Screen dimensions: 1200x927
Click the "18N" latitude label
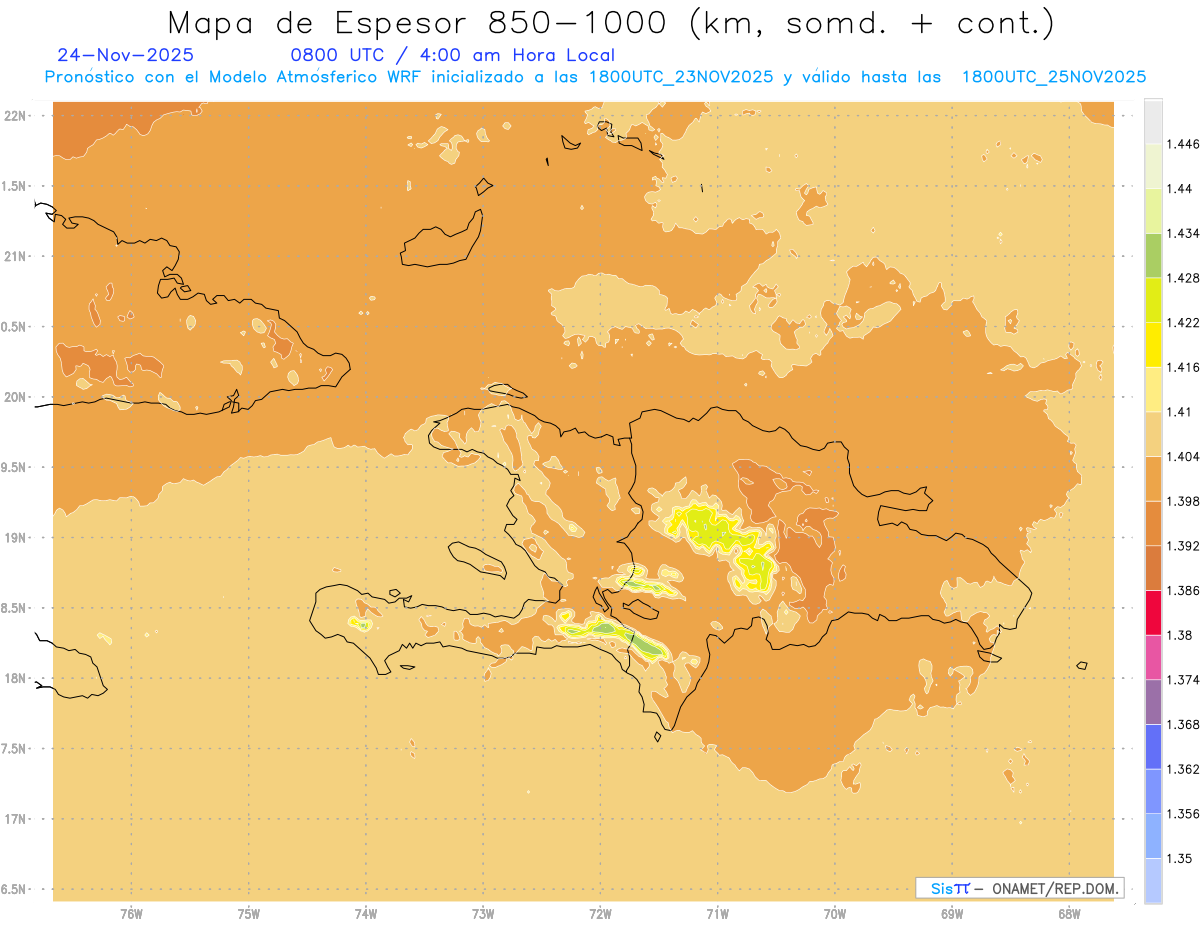coord(15,678)
